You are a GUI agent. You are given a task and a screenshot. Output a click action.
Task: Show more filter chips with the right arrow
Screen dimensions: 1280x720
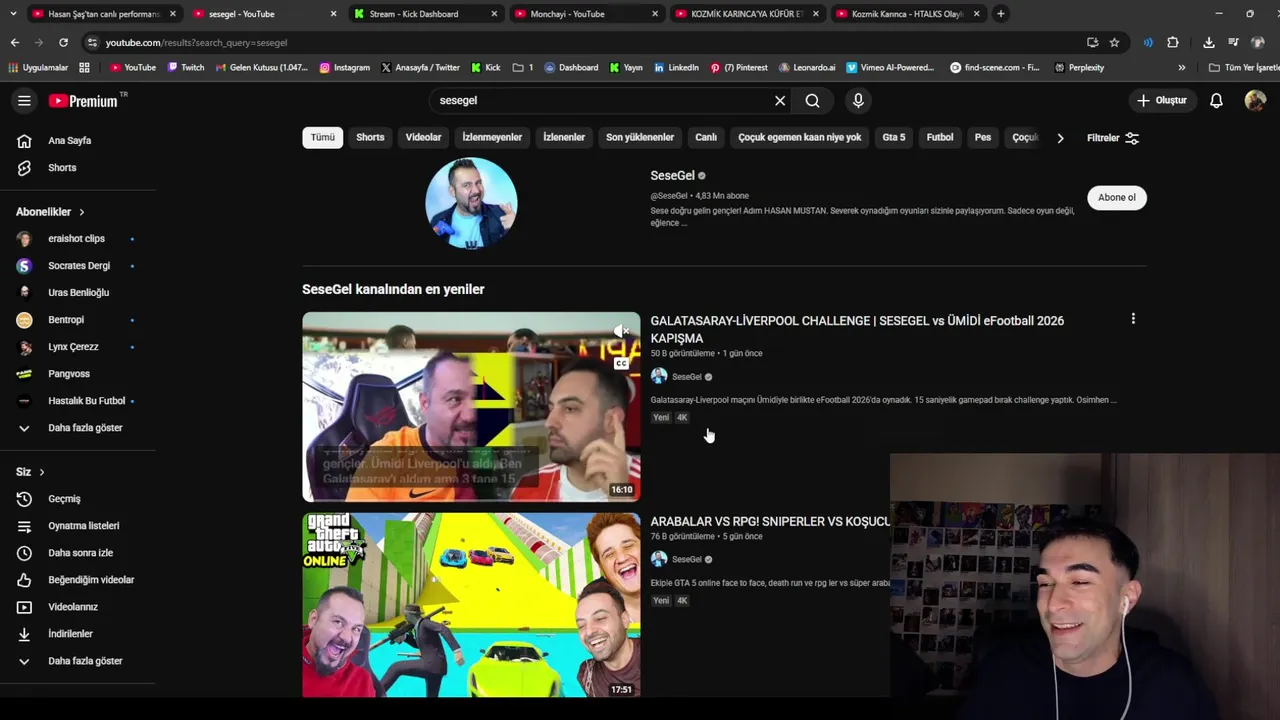point(1060,138)
